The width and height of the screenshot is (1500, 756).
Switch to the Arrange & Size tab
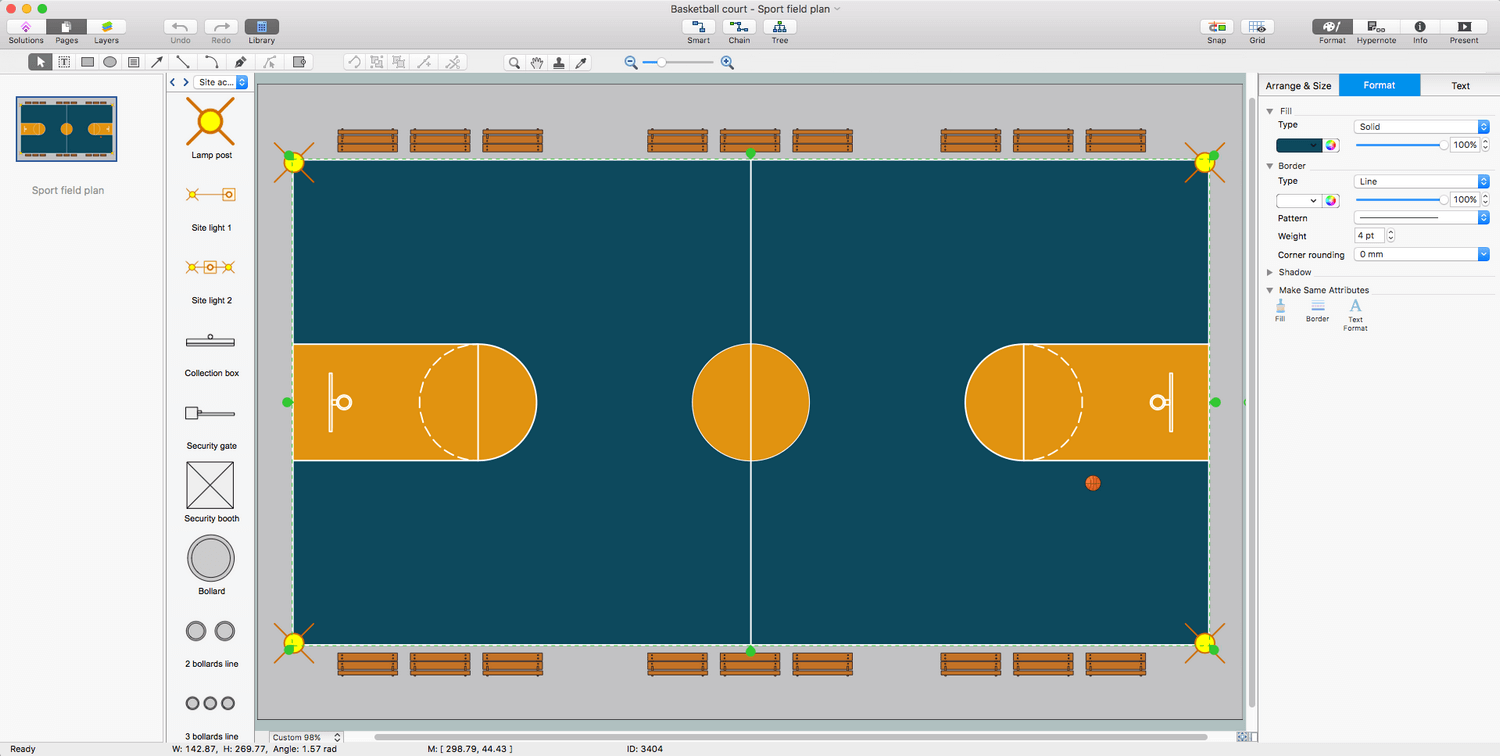1298,86
